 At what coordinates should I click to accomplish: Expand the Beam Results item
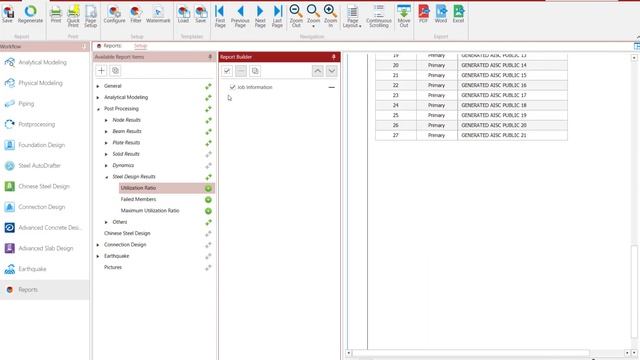click(x=106, y=131)
